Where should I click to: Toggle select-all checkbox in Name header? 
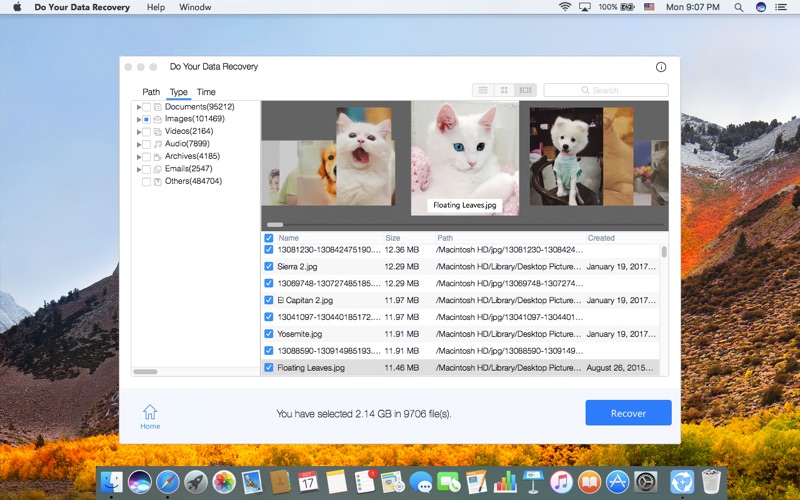click(268, 238)
